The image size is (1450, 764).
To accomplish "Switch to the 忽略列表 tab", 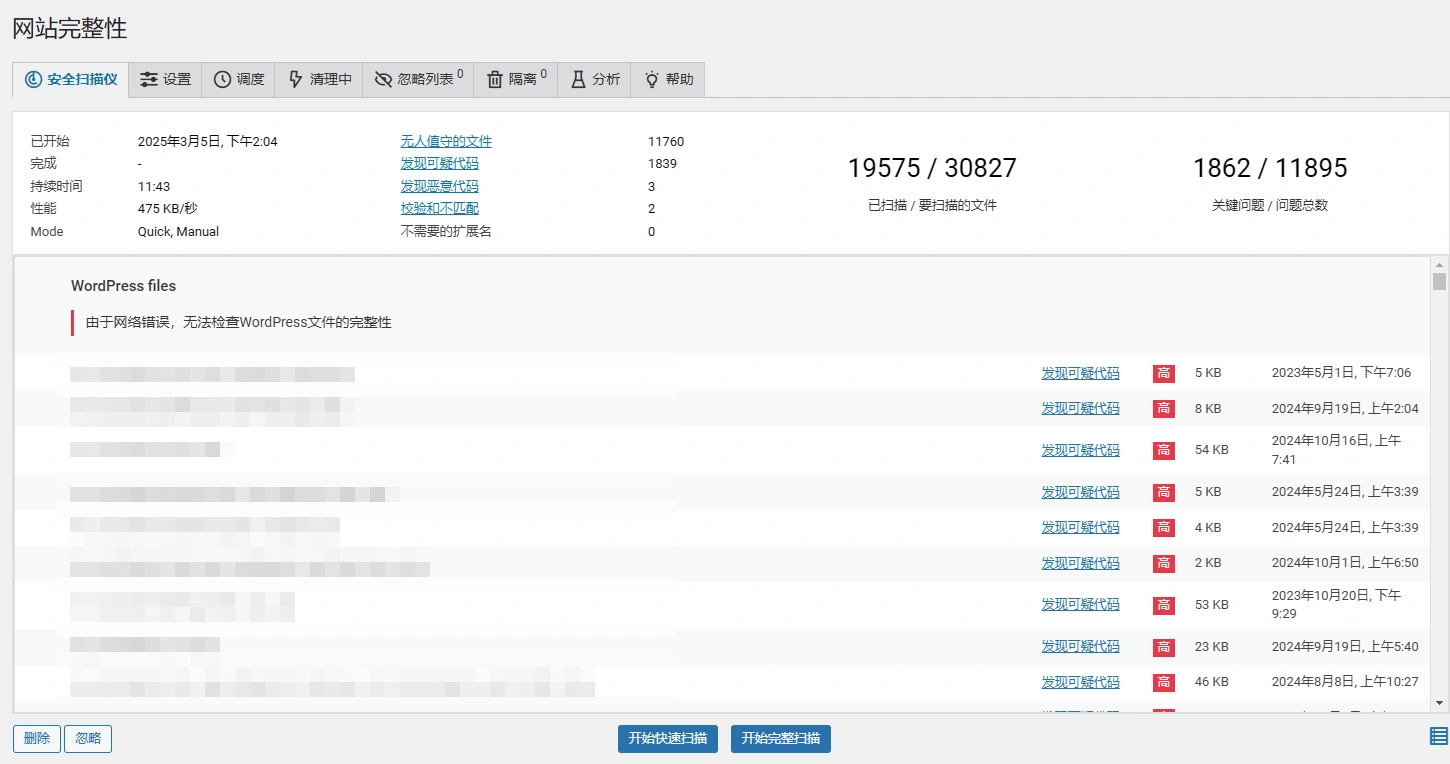I will click(417, 79).
